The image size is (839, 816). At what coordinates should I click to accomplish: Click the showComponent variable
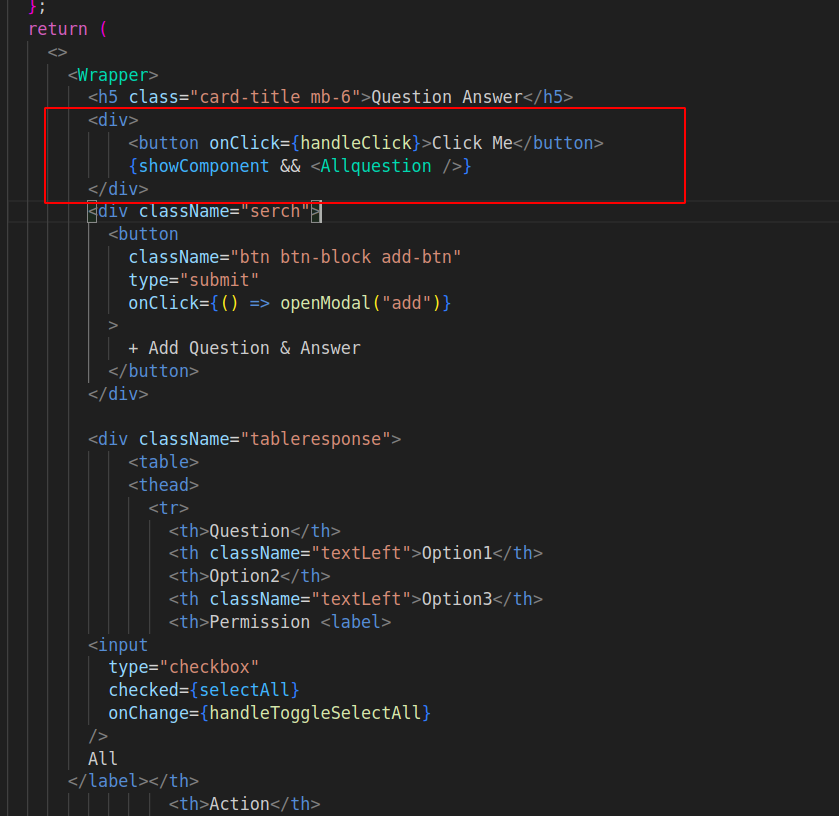click(x=204, y=166)
